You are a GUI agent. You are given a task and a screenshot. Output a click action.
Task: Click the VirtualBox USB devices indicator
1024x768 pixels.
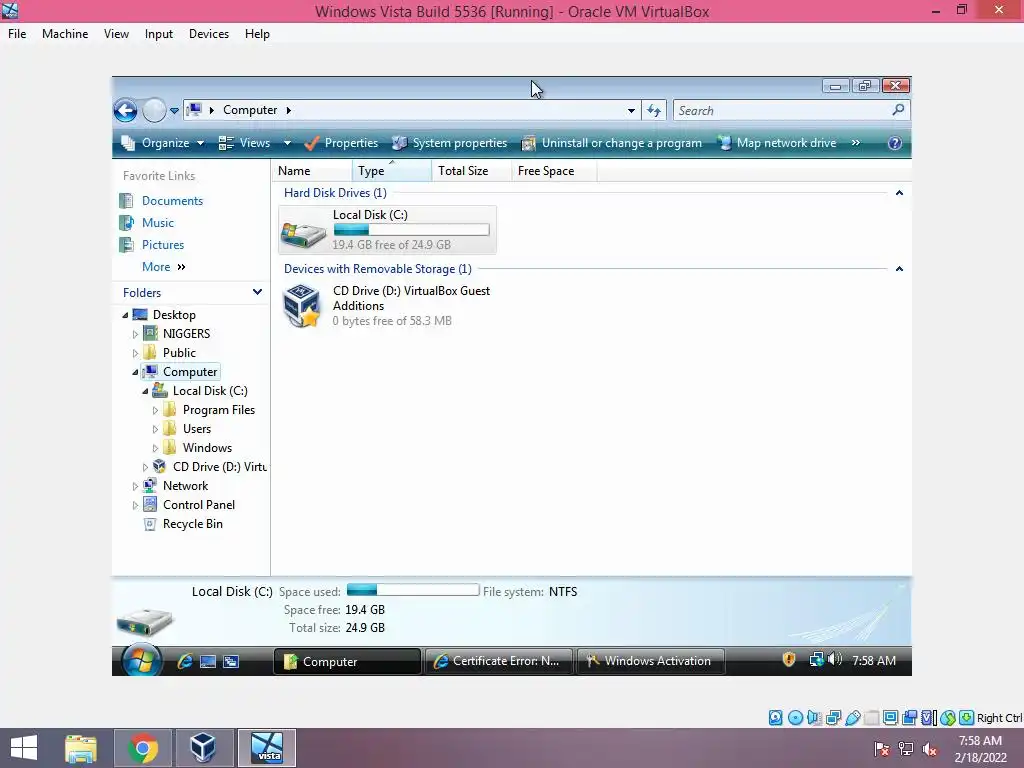coord(852,718)
